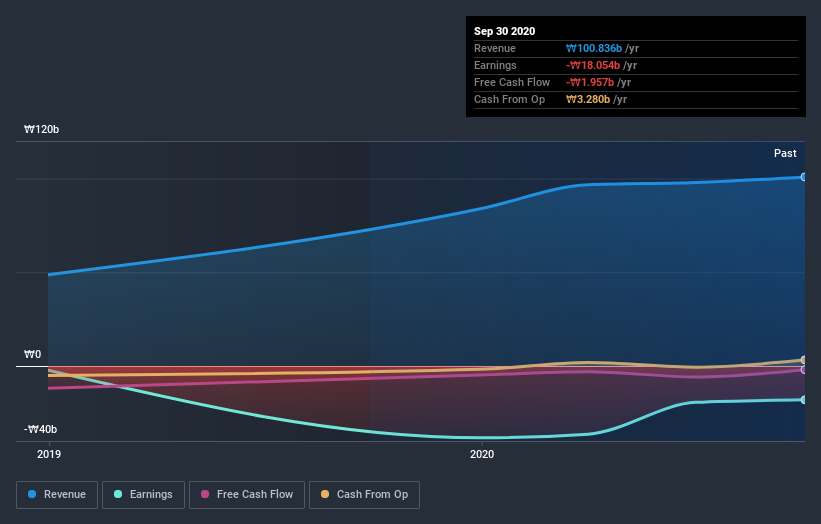The image size is (821, 524).
Task: Toggle the Free Cash Flow legend button
Action: coord(247,495)
